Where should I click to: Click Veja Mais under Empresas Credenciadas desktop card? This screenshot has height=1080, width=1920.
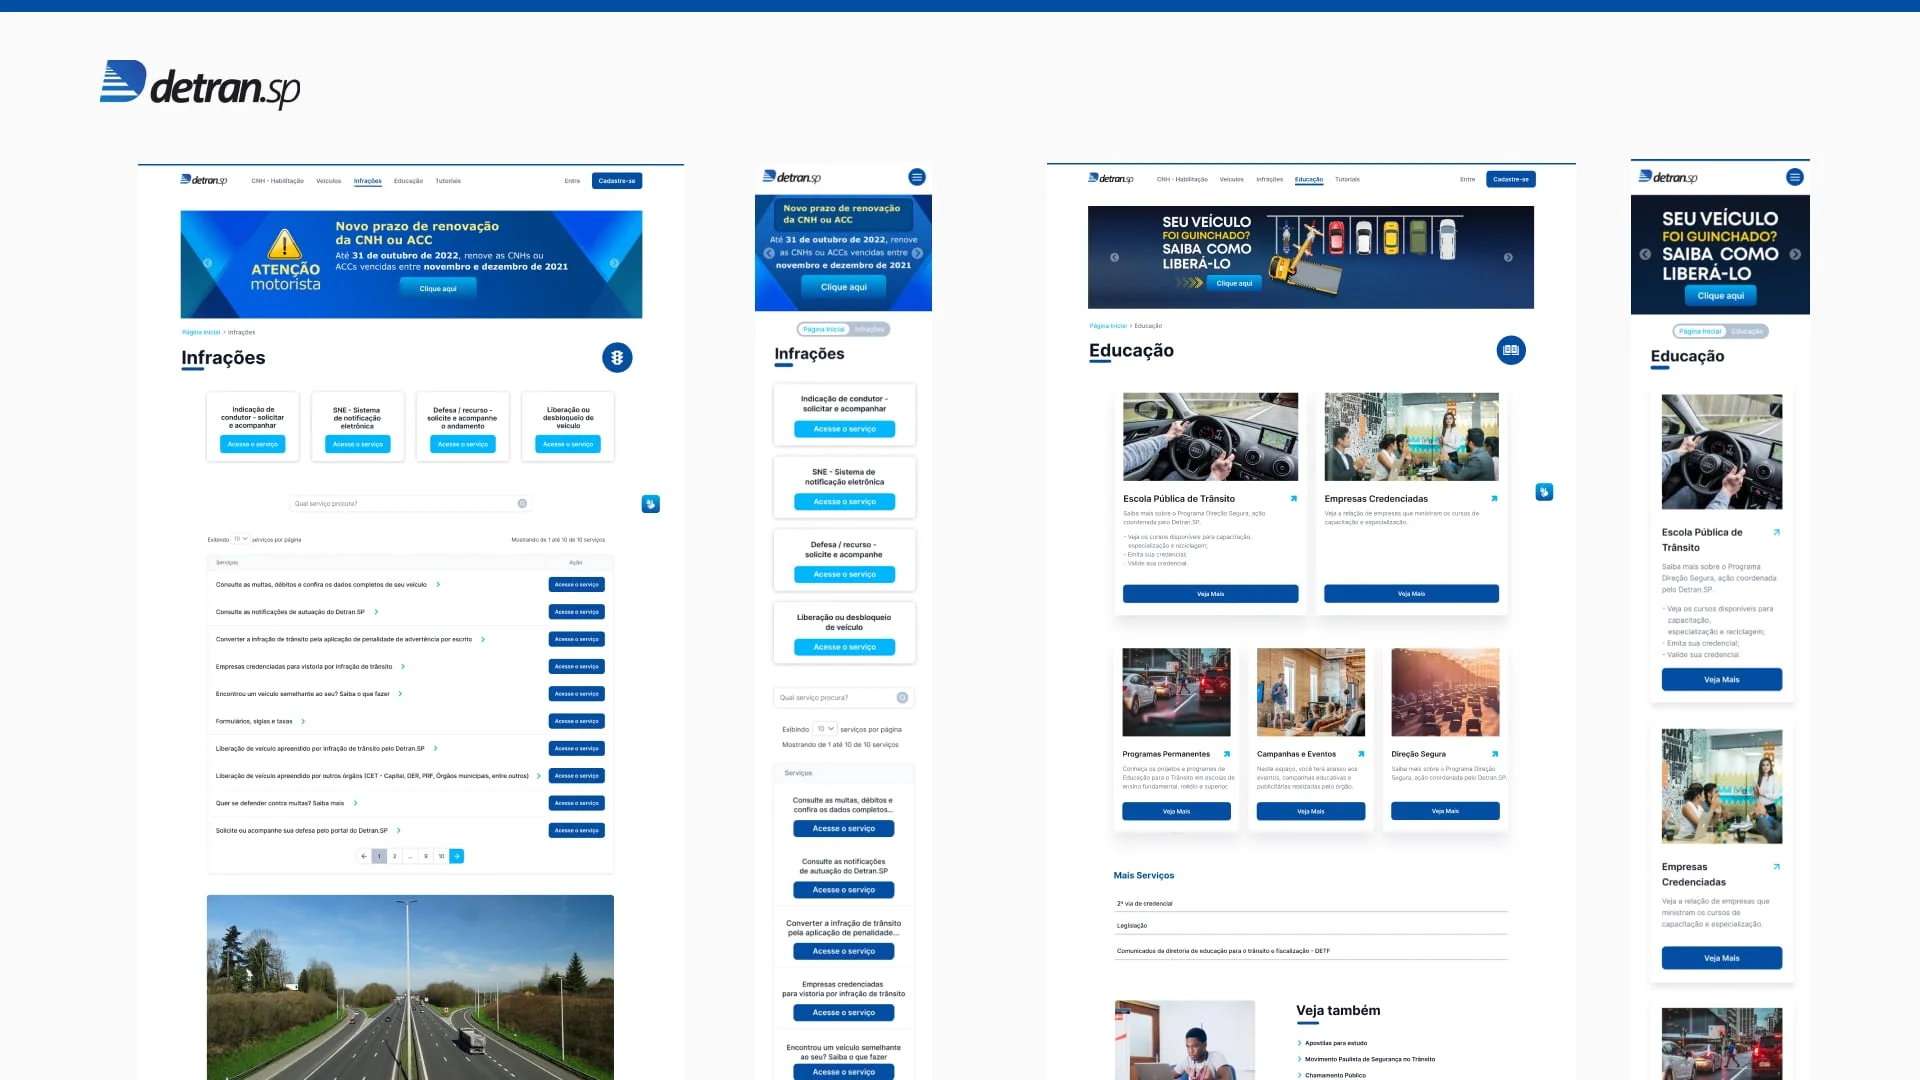tap(1410, 594)
